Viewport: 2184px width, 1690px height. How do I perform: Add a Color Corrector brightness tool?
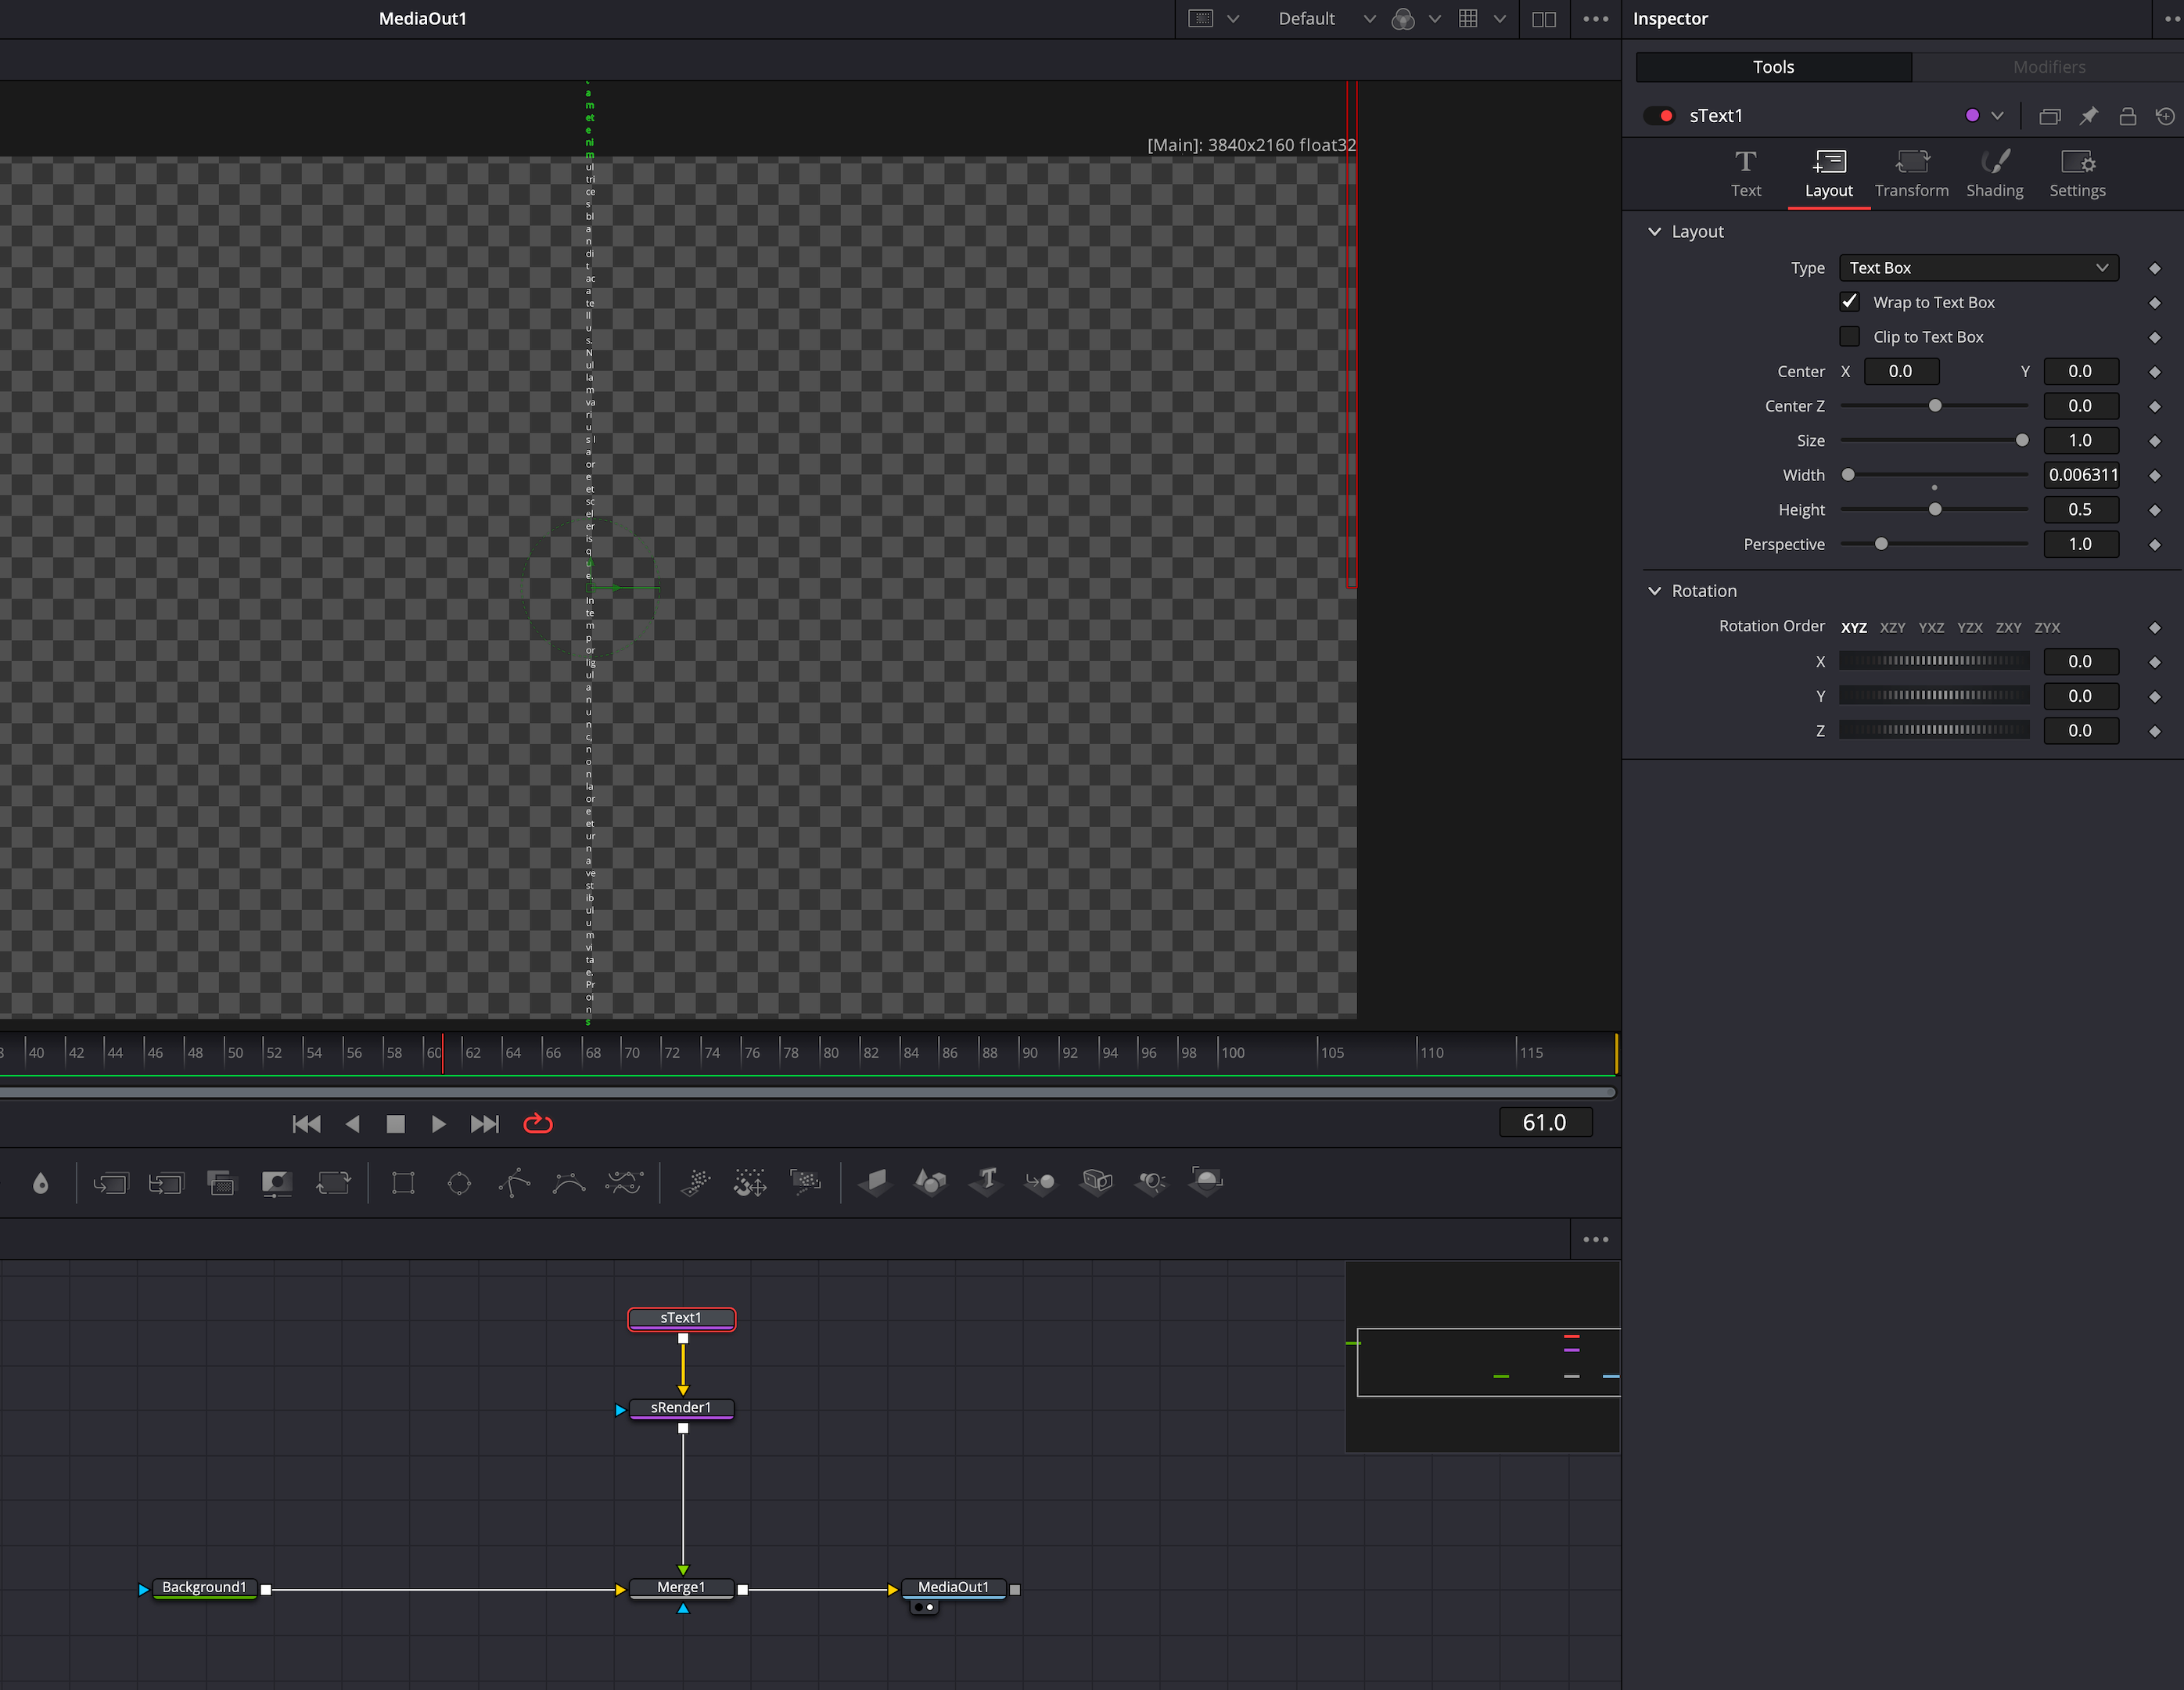277,1183
